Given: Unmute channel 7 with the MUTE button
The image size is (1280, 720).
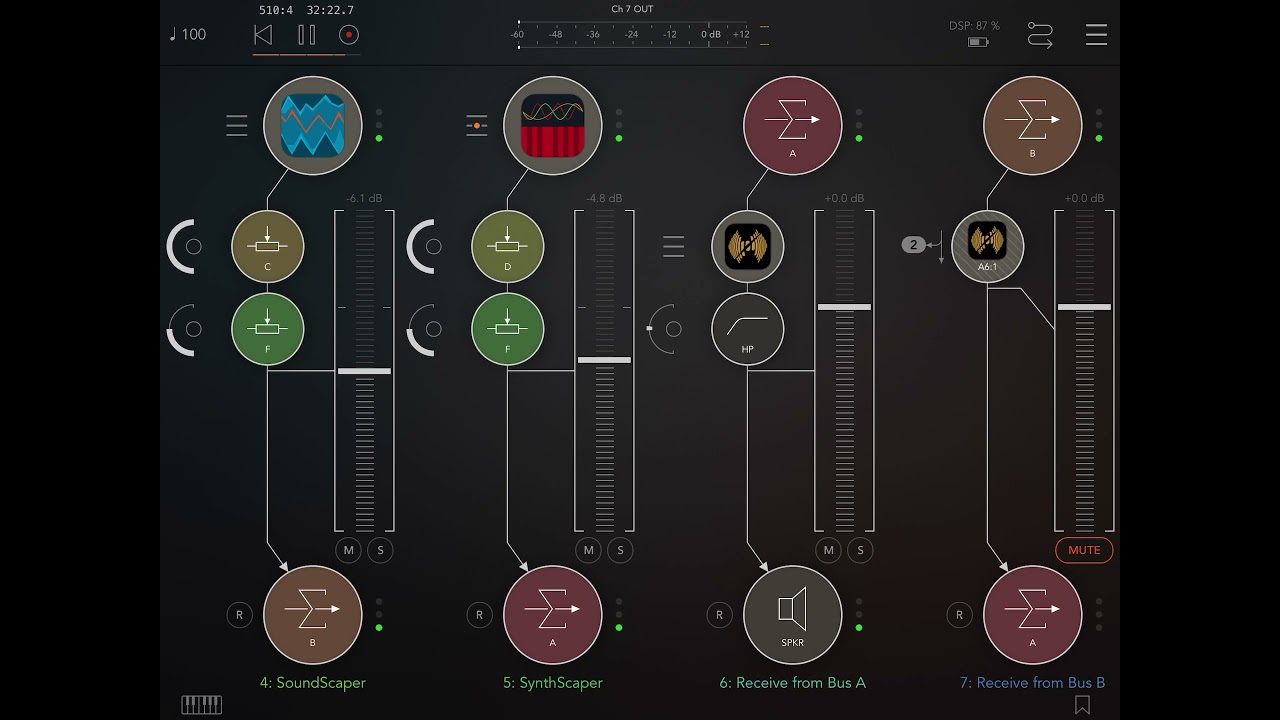Looking at the screenshot, I should 1084,550.
